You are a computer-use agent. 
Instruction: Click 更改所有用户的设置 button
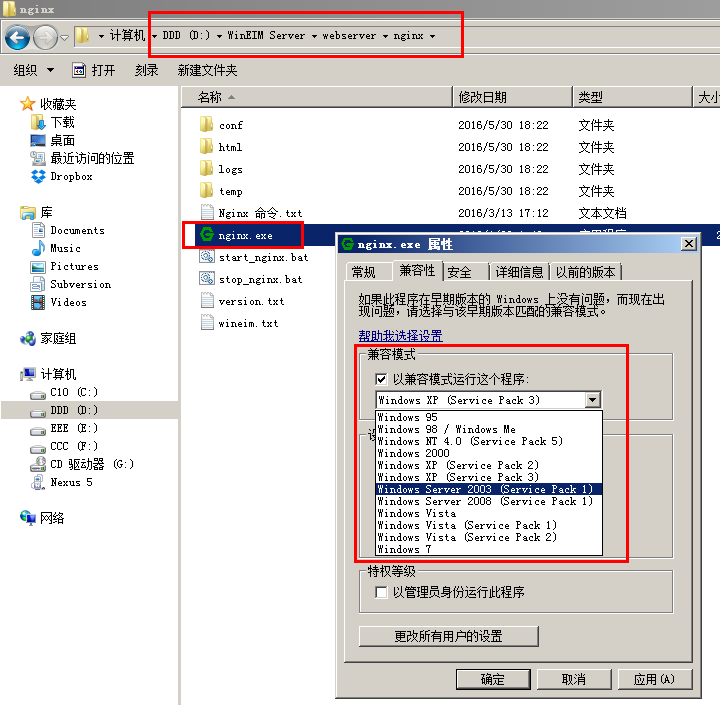(x=448, y=636)
